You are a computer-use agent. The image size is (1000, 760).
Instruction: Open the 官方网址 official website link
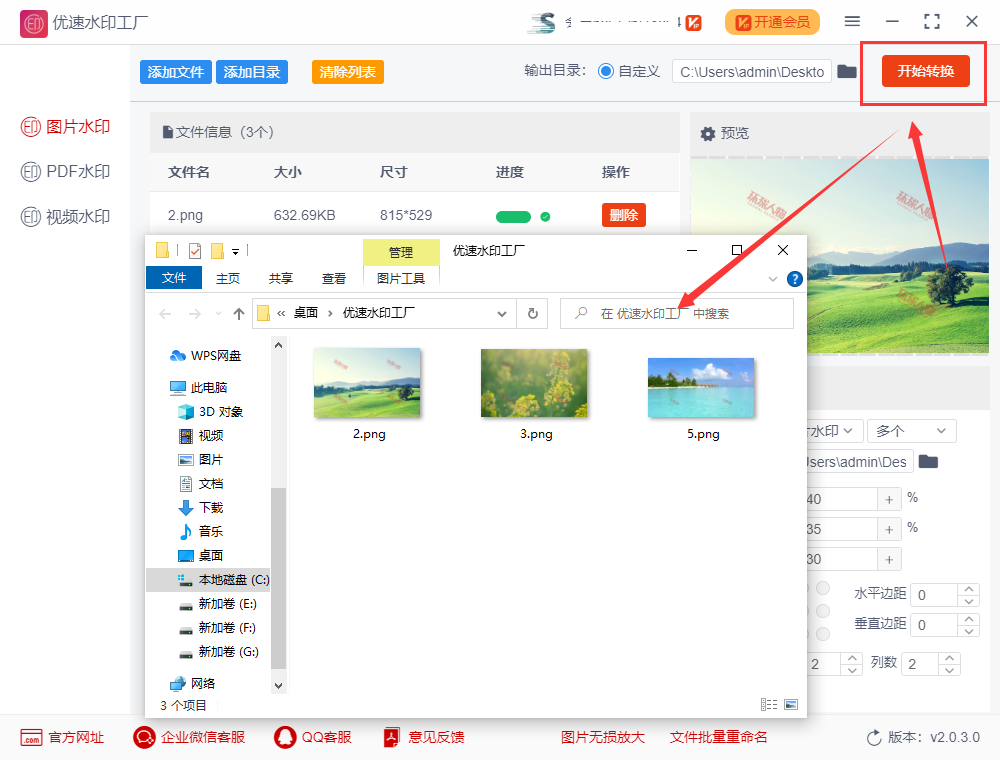click(62, 738)
